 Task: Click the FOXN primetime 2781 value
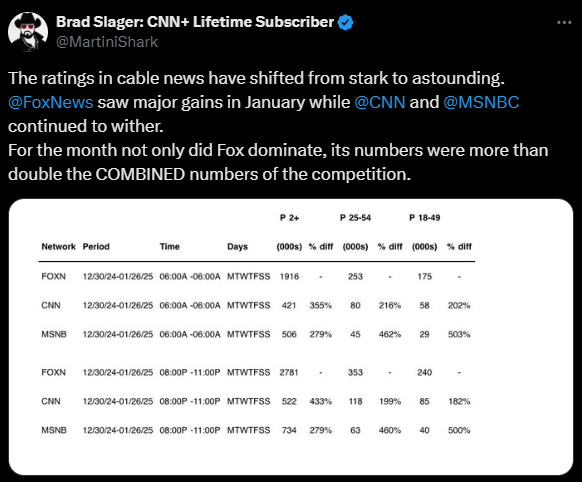click(289, 372)
